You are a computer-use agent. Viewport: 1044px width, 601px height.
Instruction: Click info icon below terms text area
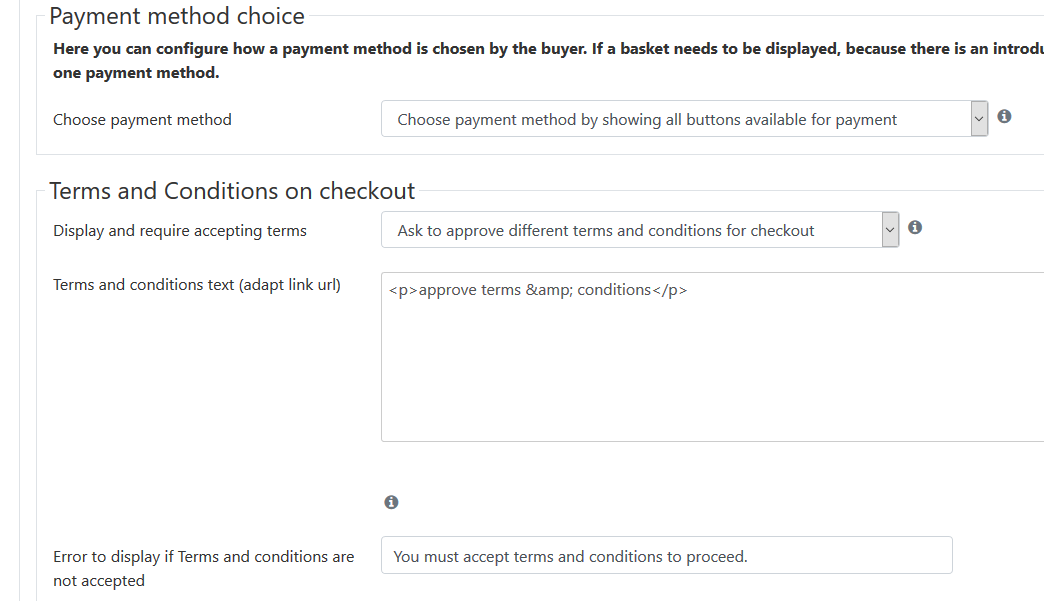point(392,502)
